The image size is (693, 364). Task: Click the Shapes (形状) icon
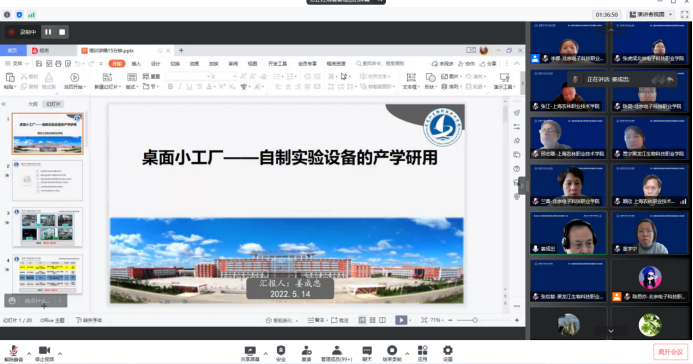click(x=430, y=78)
